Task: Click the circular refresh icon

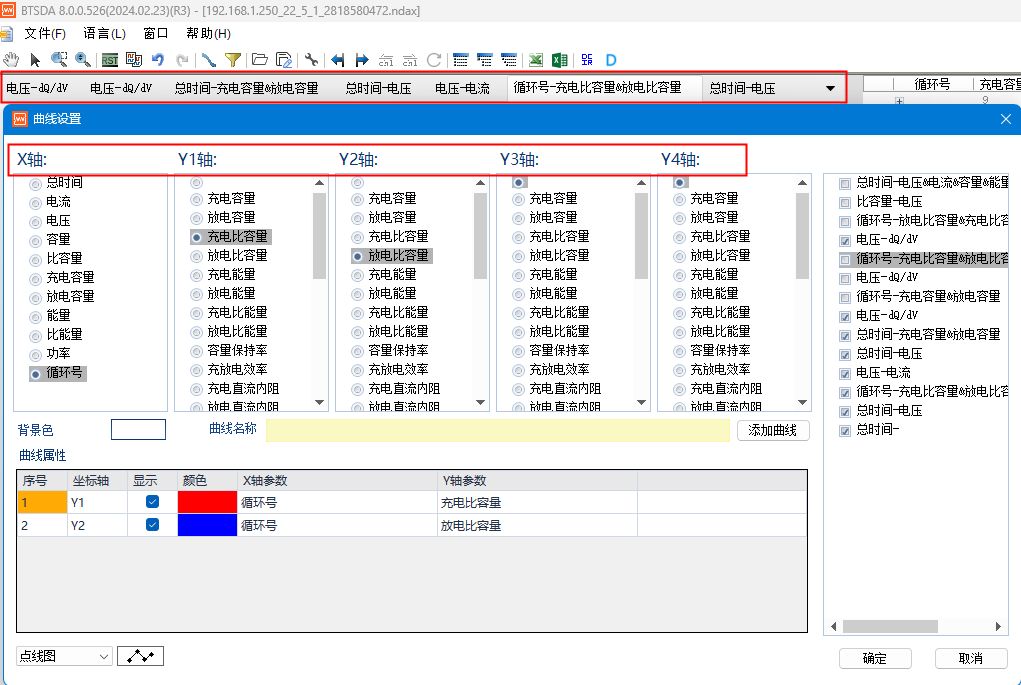Action: (x=434, y=60)
